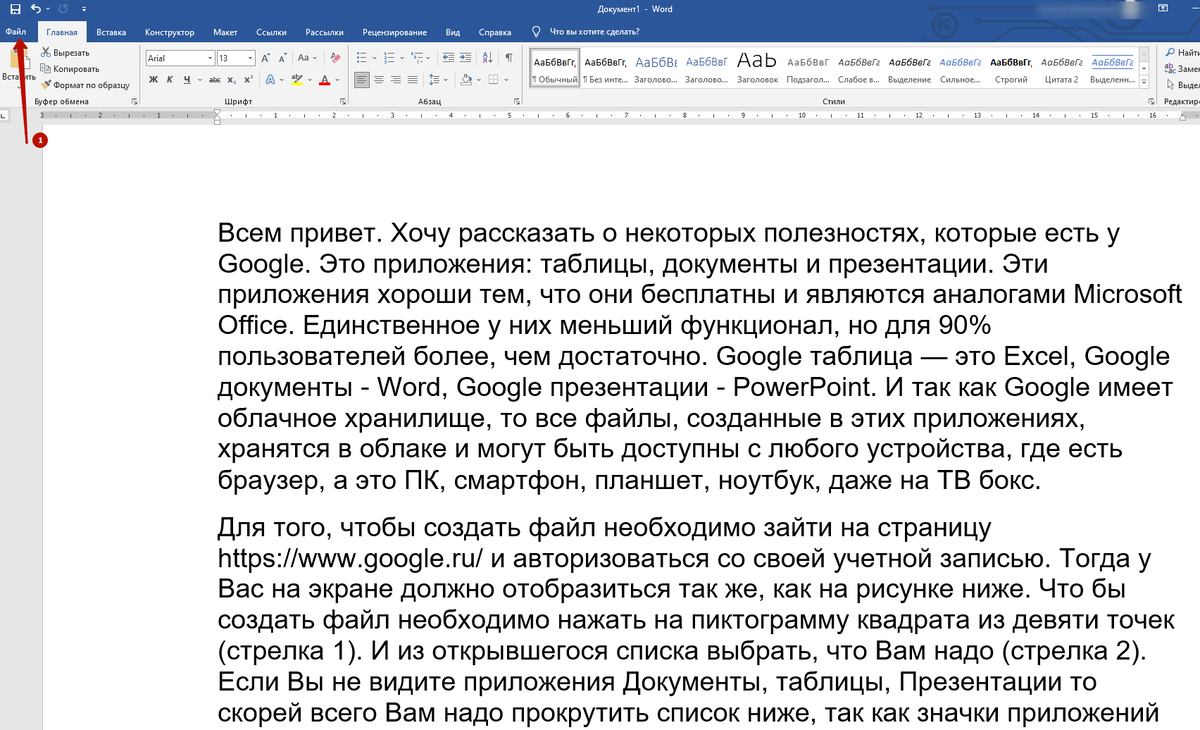This screenshot has height=730, width=1200.
Task: Increase font size with the large A icon
Action: click(265, 58)
